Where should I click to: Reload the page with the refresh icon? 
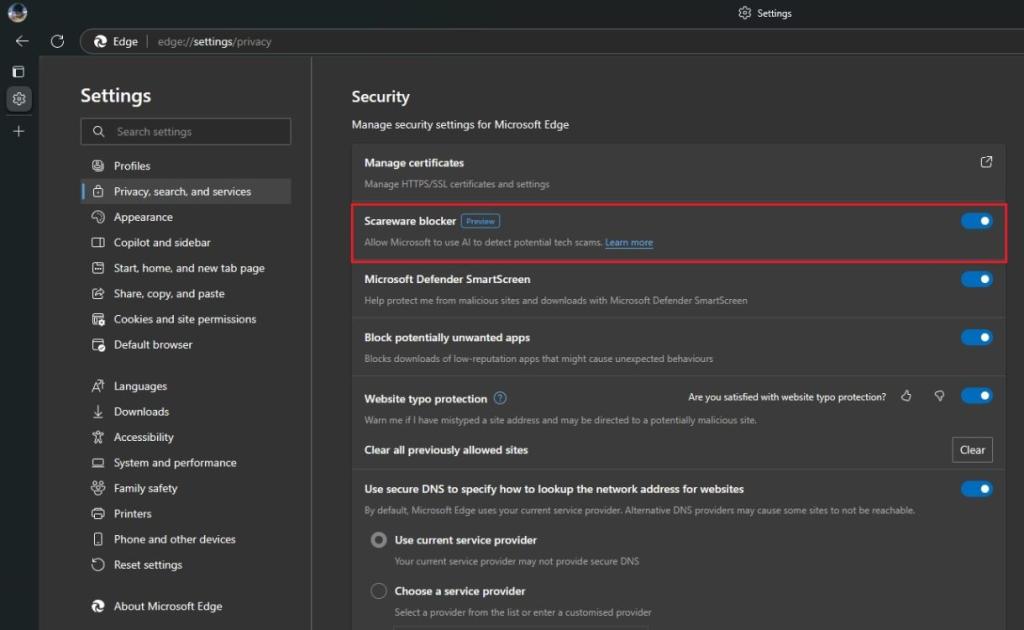(57, 41)
